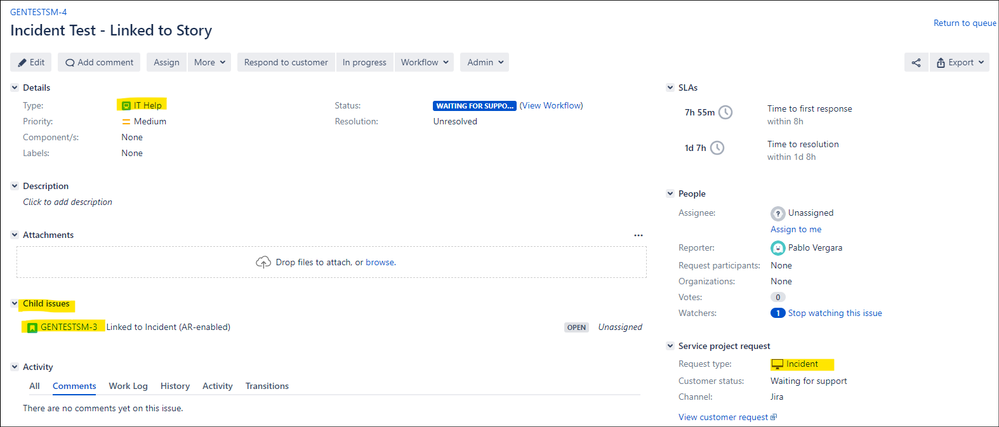Click the upload cloud icon in Attachments
This screenshot has height=427, width=999.
[263, 262]
